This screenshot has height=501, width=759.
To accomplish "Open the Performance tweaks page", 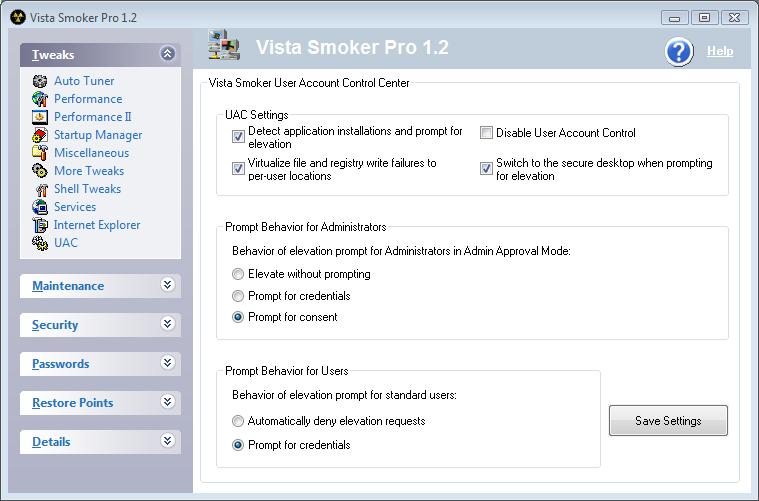I will click(x=88, y=99).
